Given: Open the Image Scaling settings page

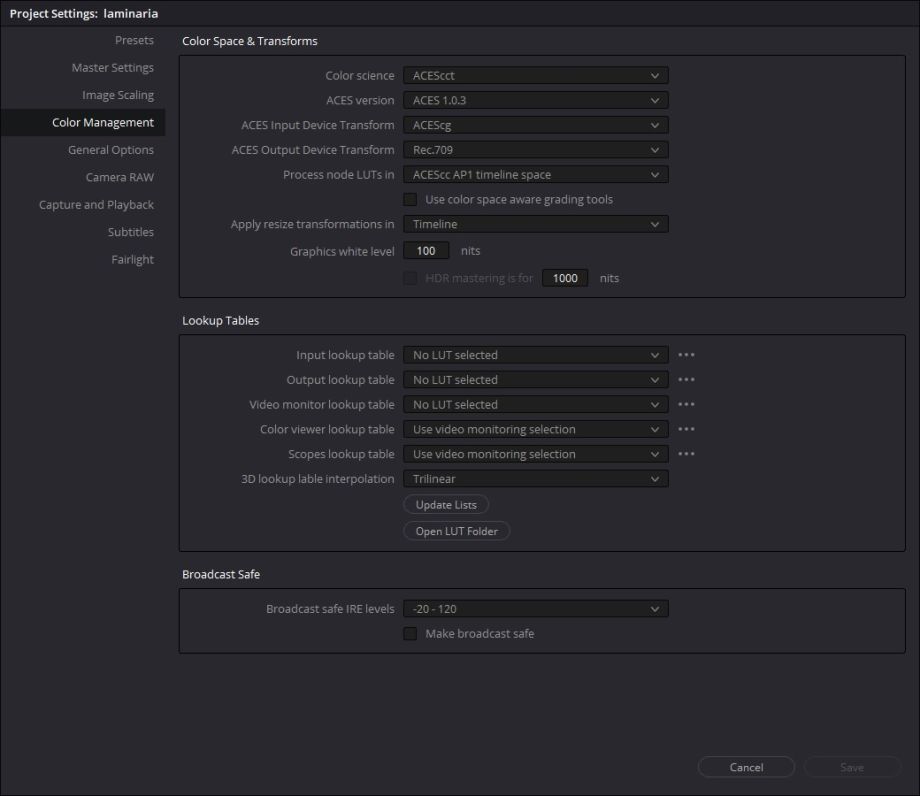Looking at the screenshot, I should [117, 95].
